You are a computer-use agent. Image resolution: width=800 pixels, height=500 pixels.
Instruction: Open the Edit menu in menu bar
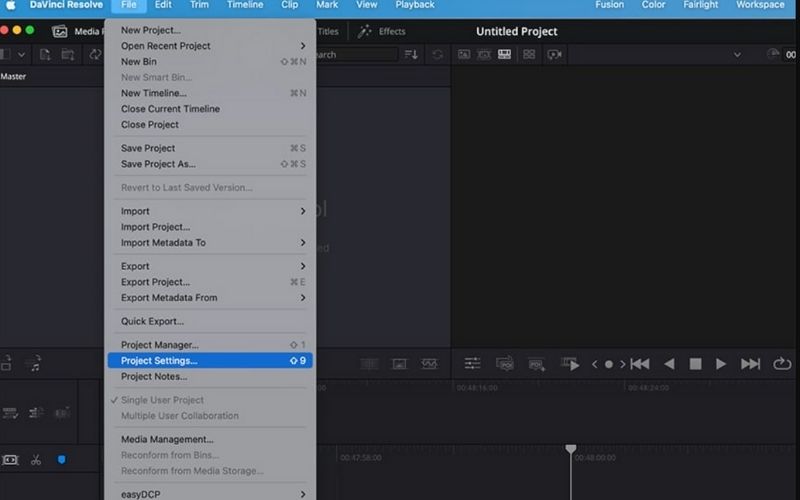(163, 5)
